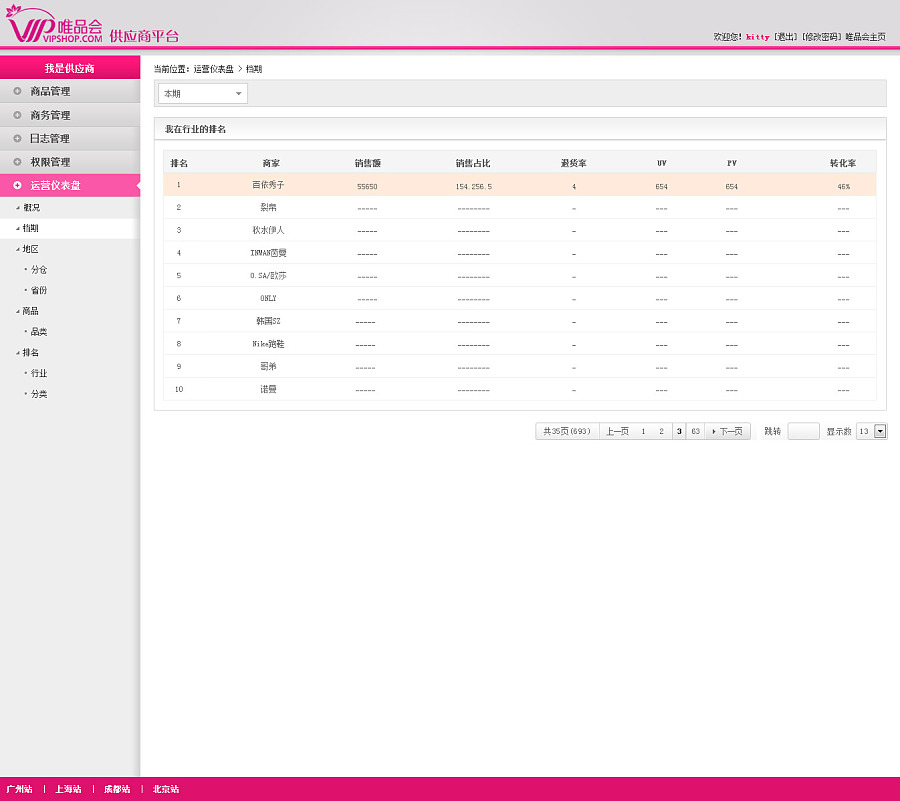Viewport: 900px width, 801px height.
Task: Click the 转化率 column header
Action: coord(843,163)
